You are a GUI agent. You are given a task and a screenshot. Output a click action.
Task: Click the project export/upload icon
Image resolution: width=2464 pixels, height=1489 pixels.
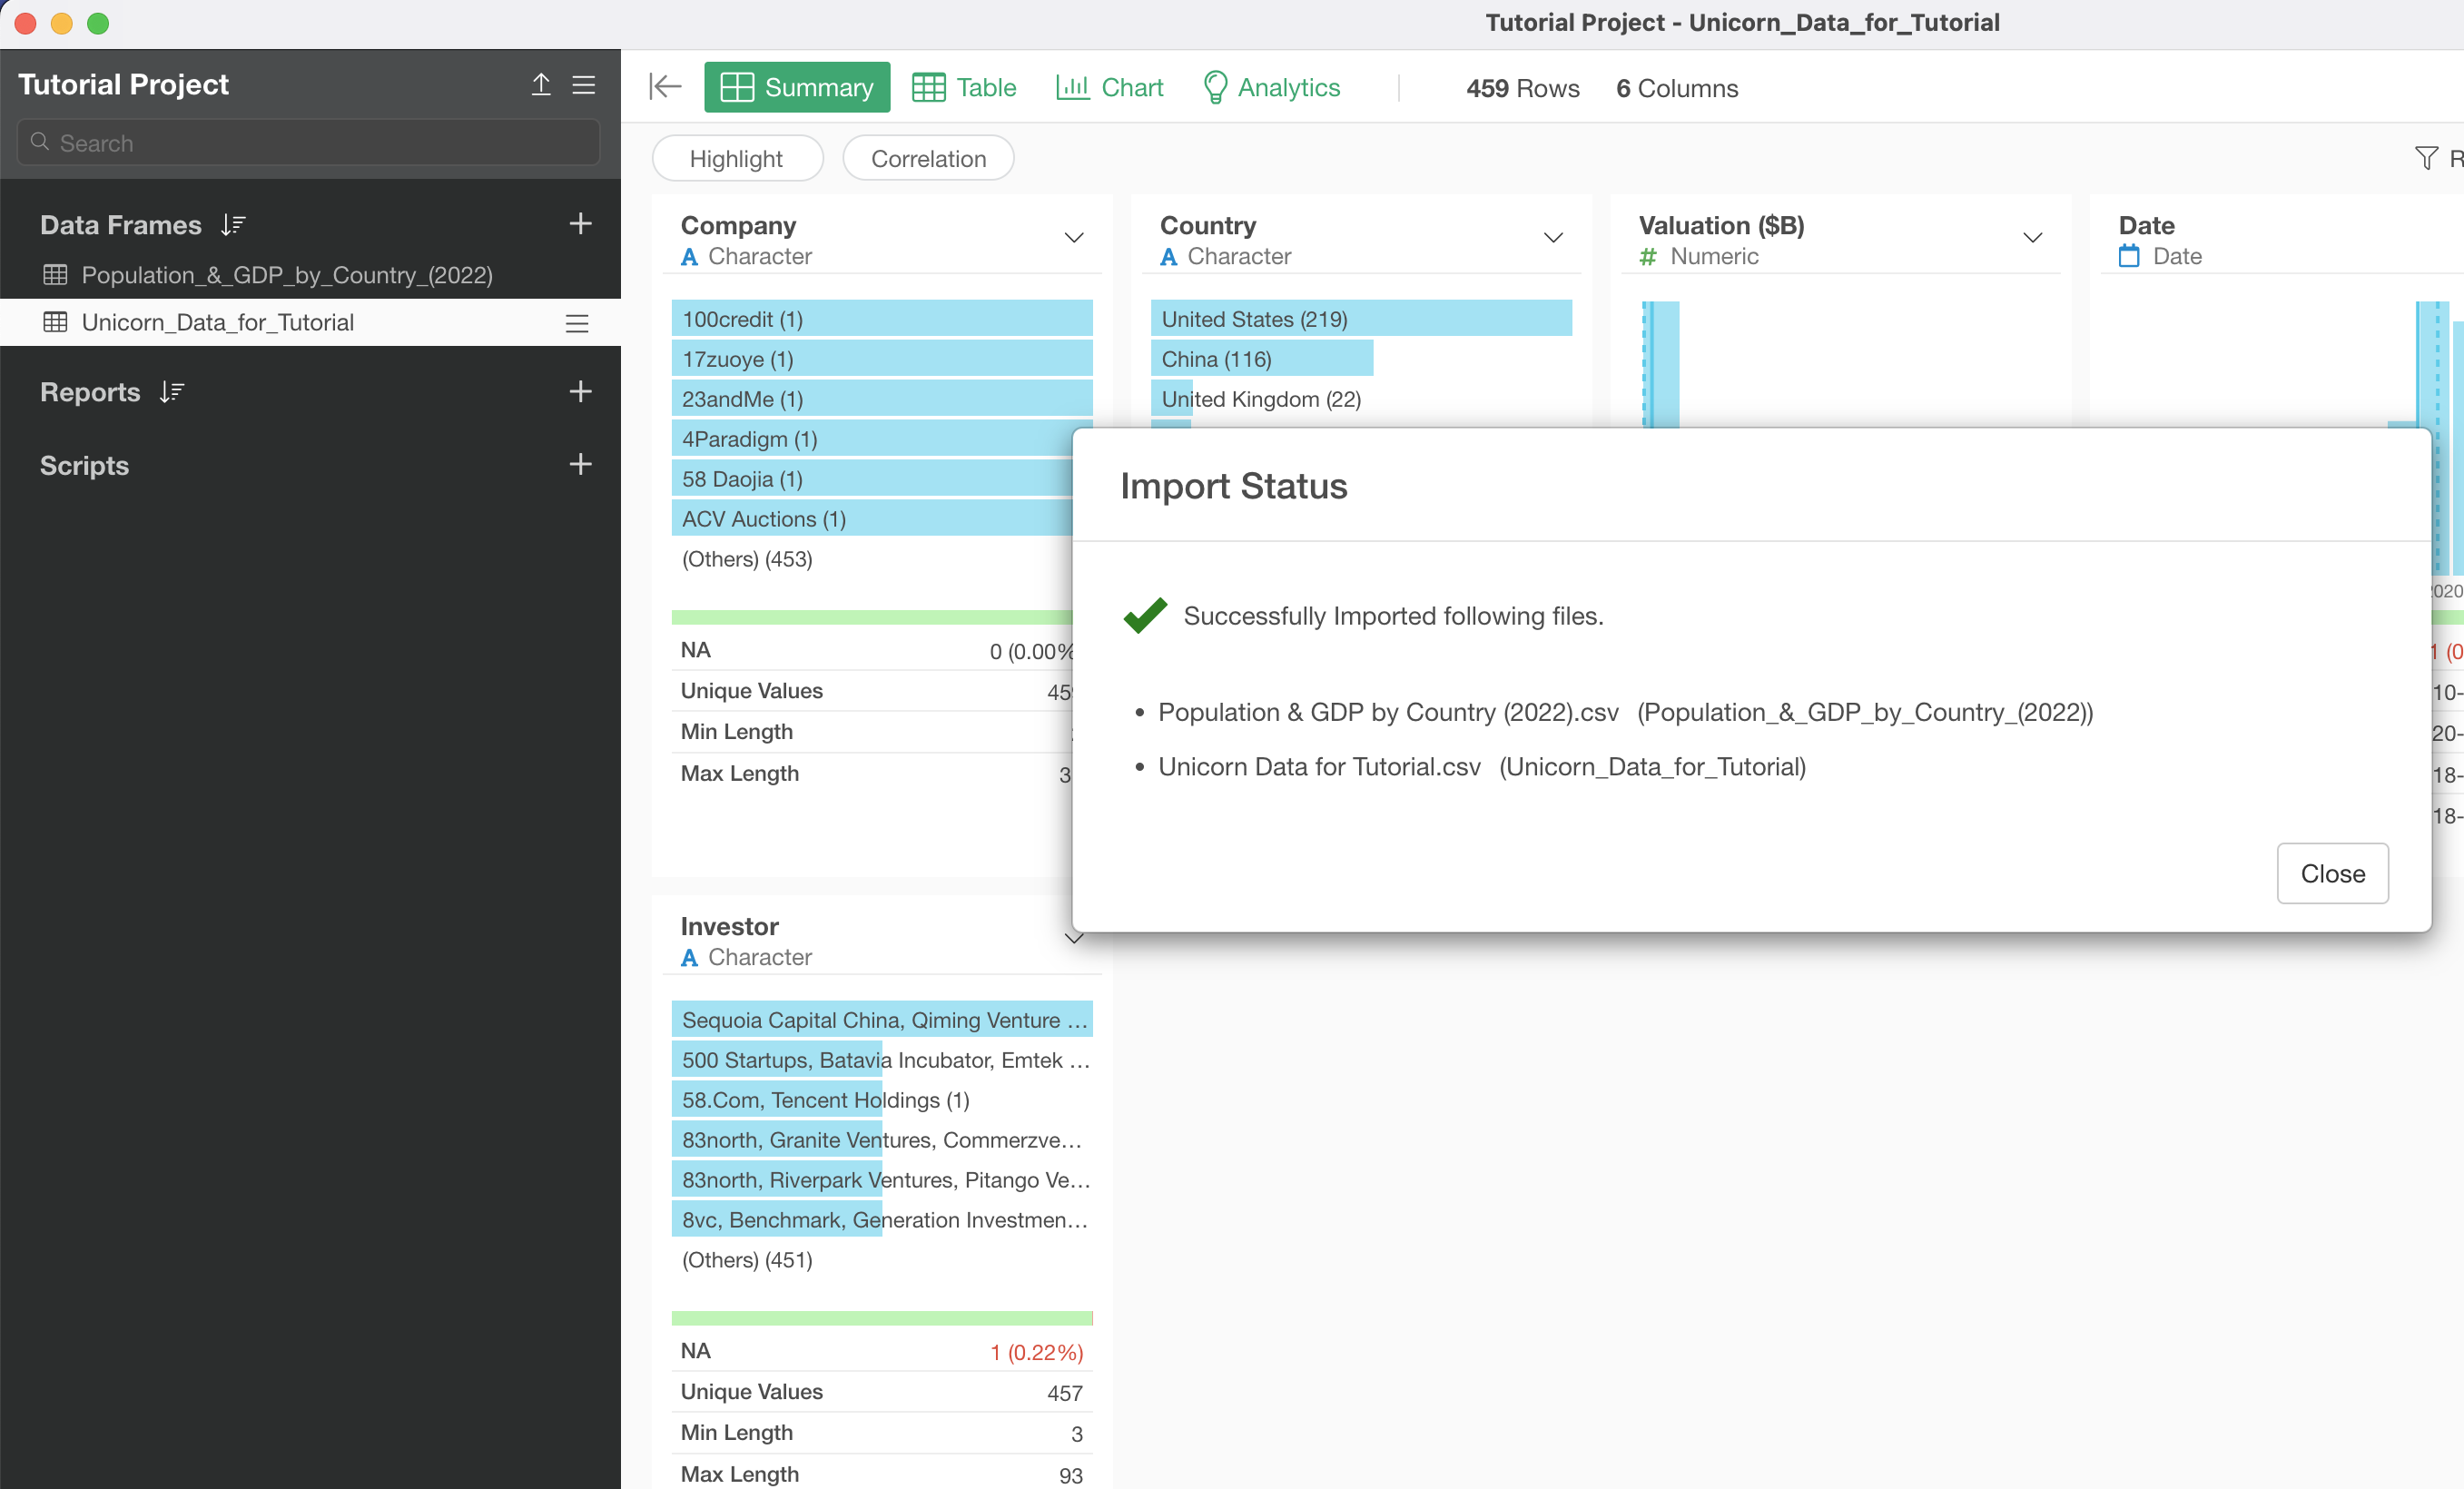coord(540,85)
